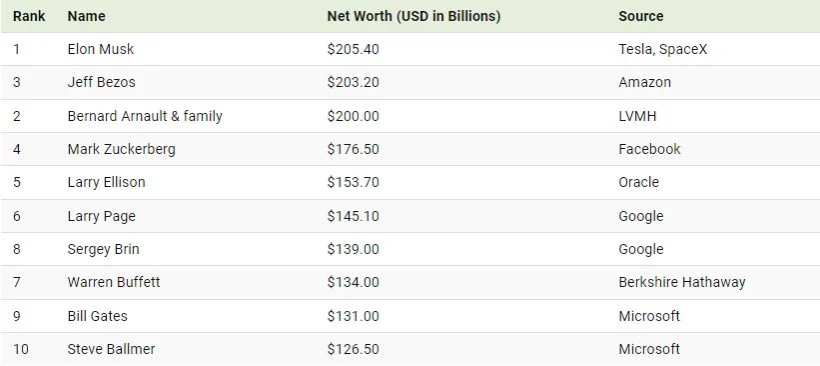
Task: Click the Oracle source cell
Action: 639,182
